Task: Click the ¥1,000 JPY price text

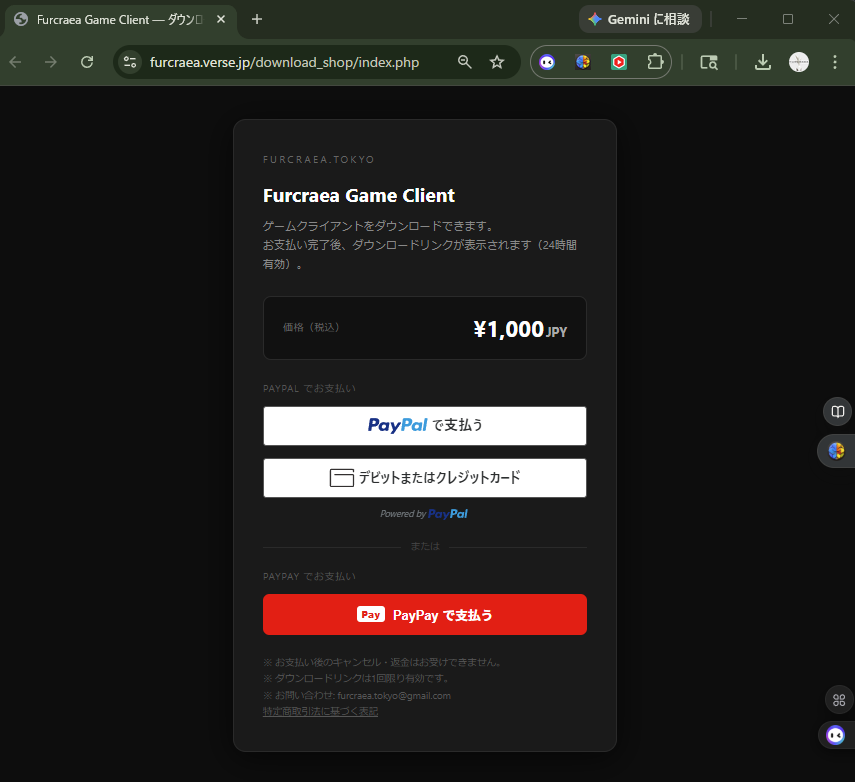Action: pyautogui.click(x=520, y=329)
